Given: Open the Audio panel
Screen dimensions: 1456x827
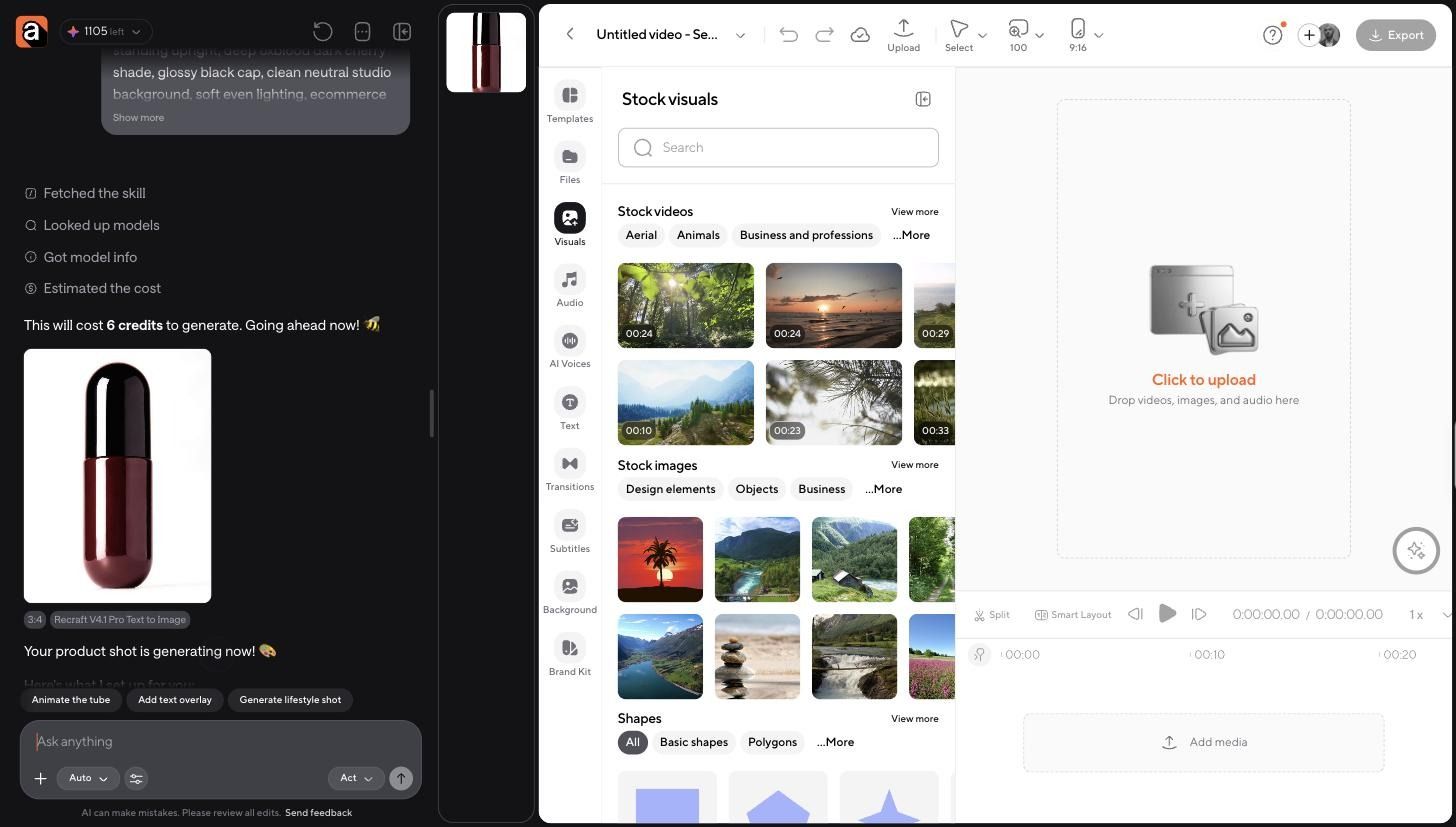Looking at the screenshot, I should (569, 288).
